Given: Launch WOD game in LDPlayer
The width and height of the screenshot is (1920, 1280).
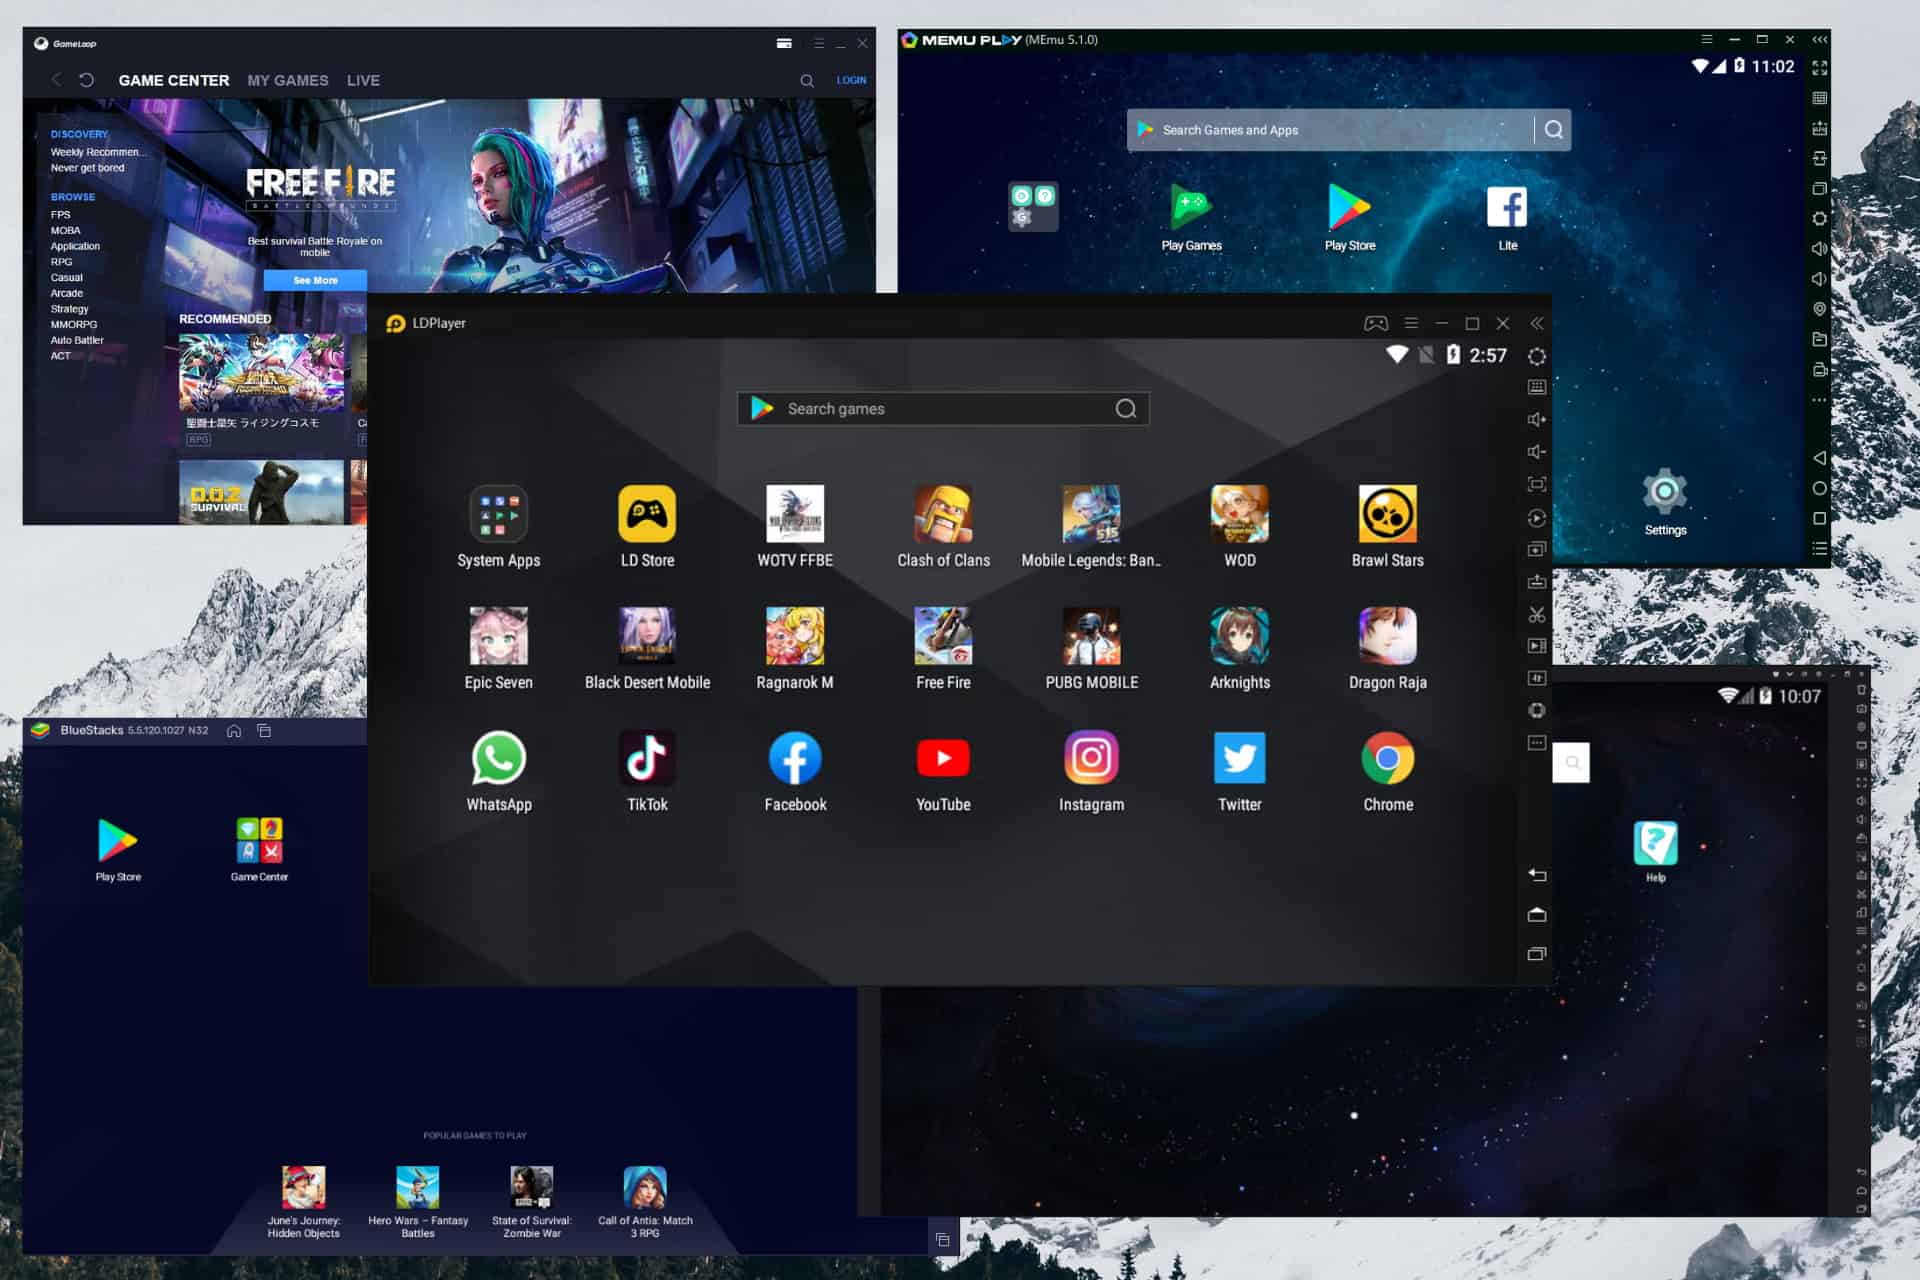Looking at the screenshot, I should (1239, 514).
